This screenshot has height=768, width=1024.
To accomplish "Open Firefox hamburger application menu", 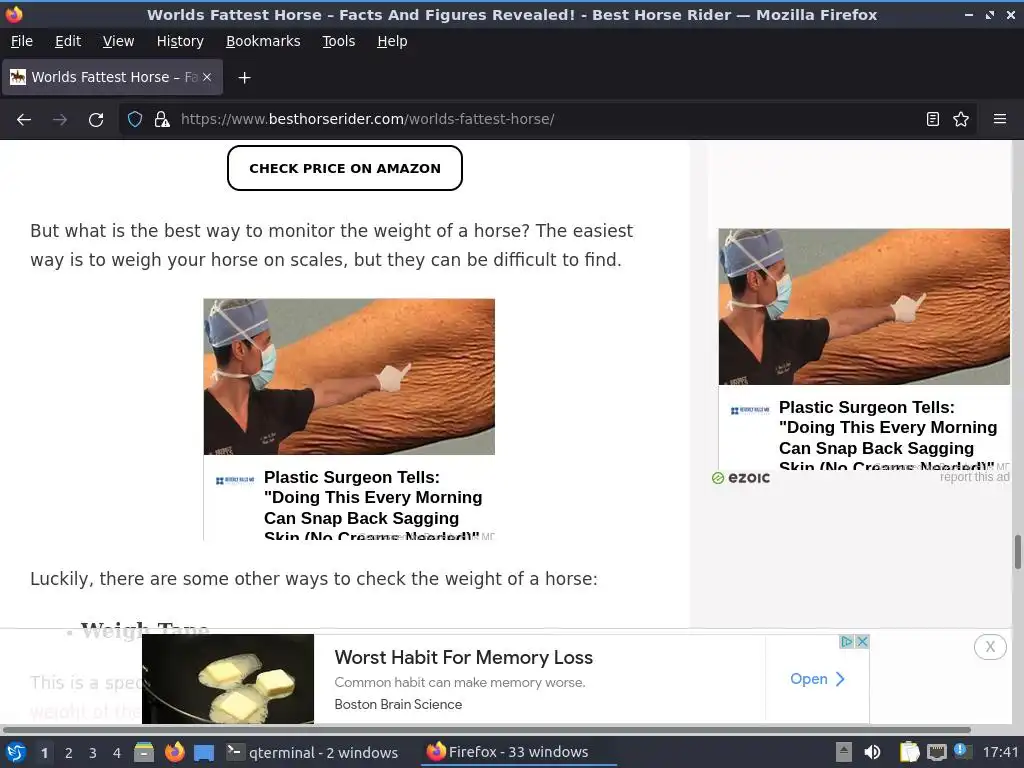I will tap(999, 119).
